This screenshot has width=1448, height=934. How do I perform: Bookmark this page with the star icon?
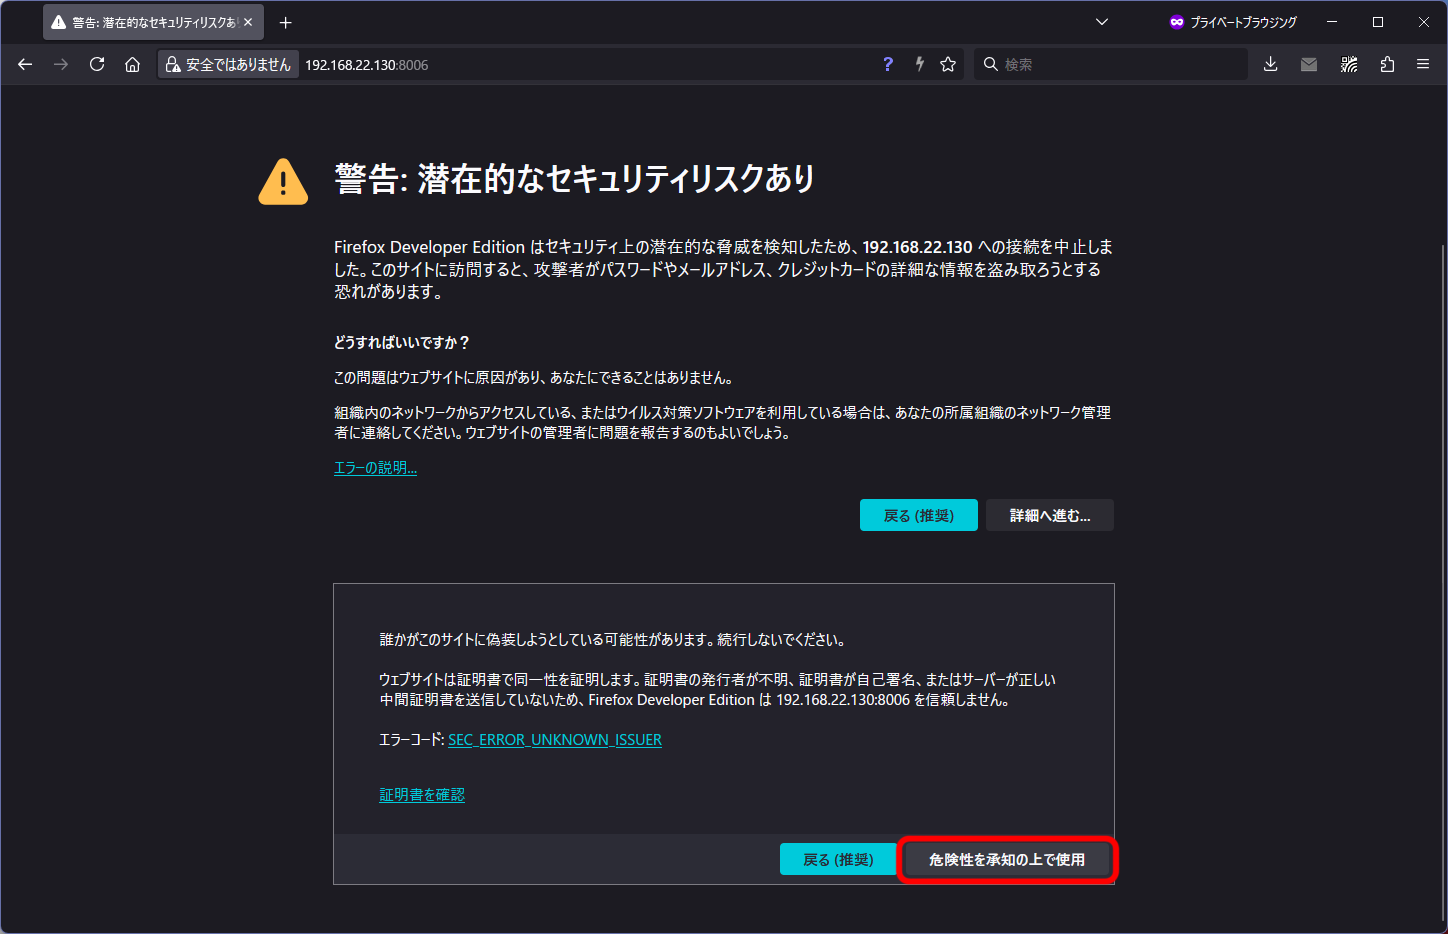[x=948, y=64]
